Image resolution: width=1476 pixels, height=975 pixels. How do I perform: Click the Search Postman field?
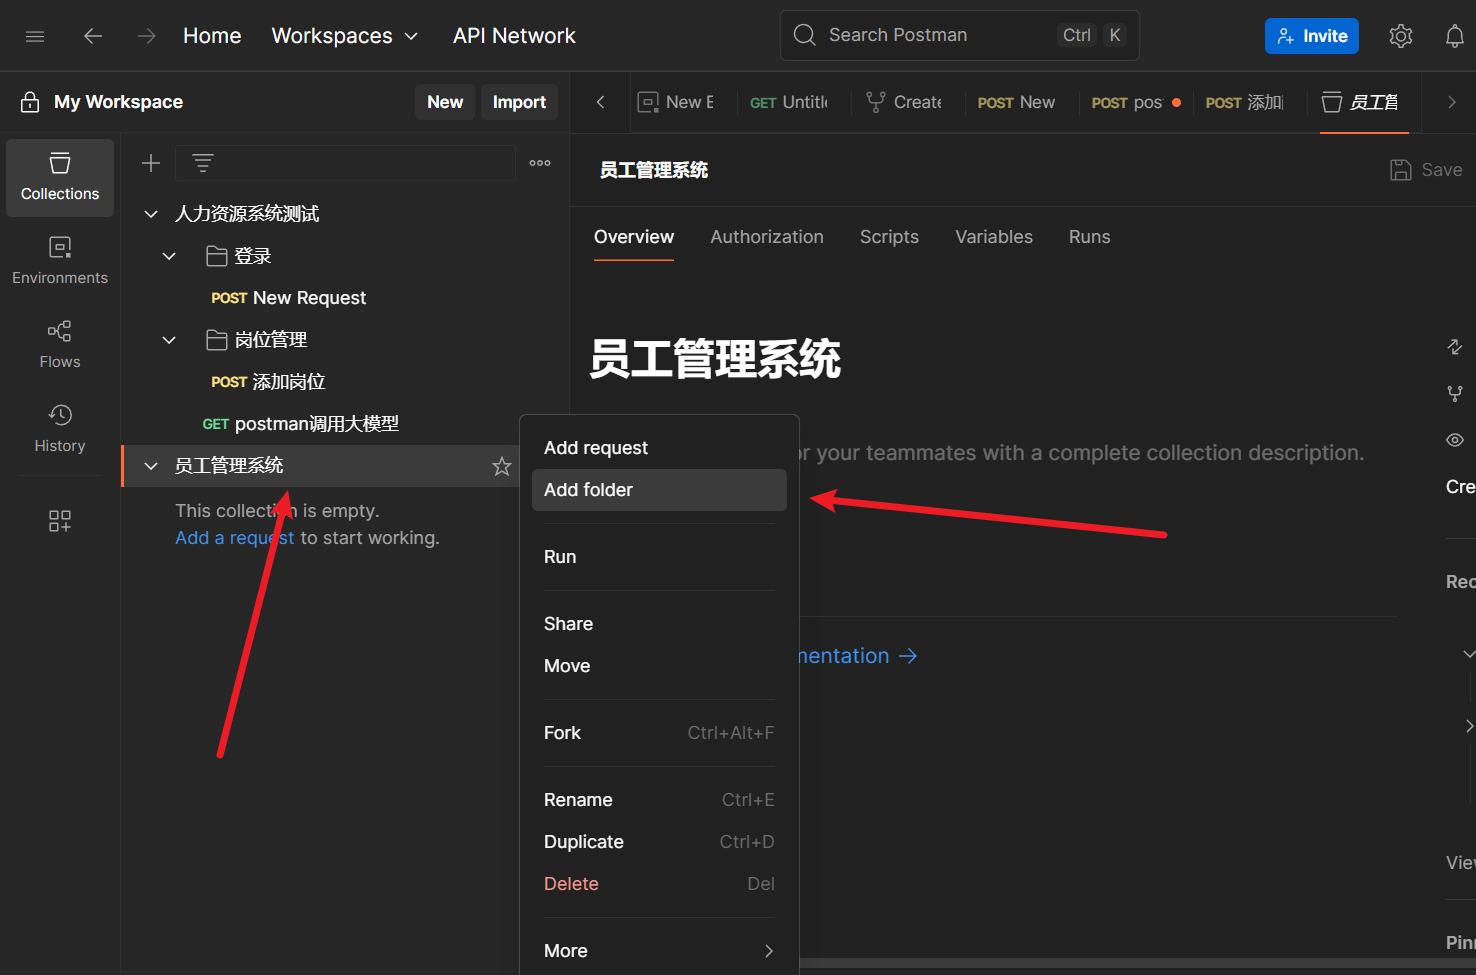coord(940,36)
